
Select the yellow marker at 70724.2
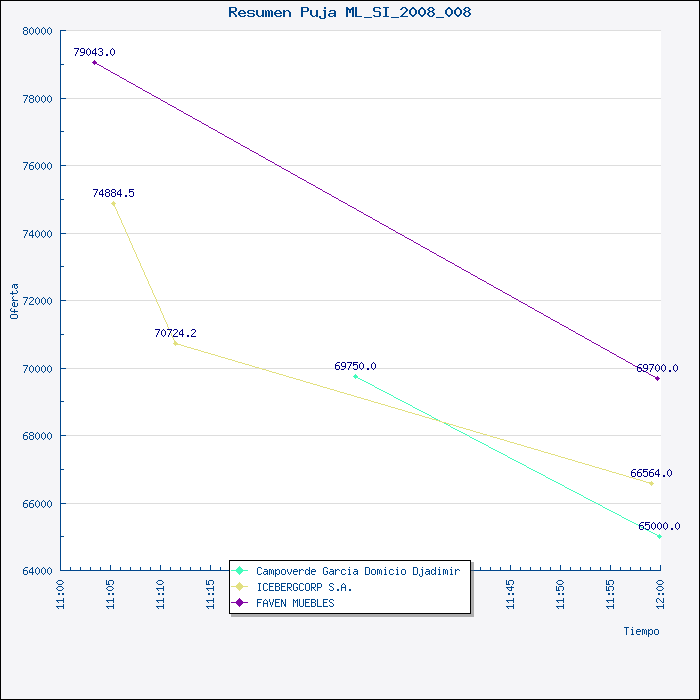(175, 343)
